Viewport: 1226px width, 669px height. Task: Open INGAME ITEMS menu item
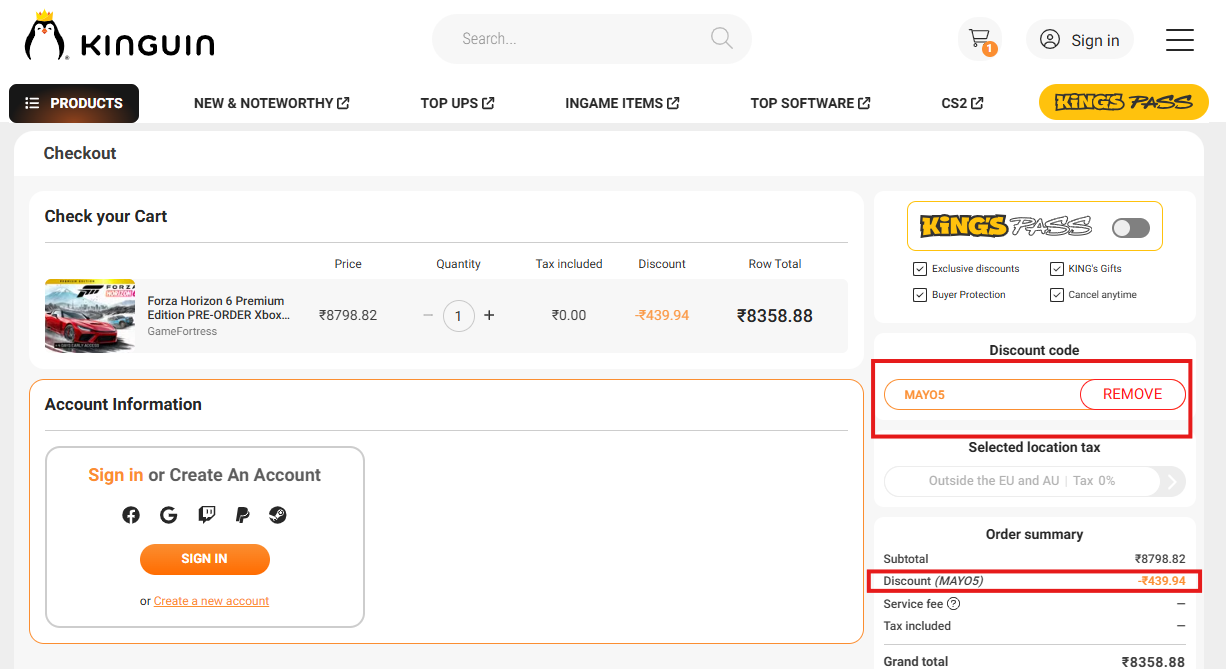pos(622,103)
